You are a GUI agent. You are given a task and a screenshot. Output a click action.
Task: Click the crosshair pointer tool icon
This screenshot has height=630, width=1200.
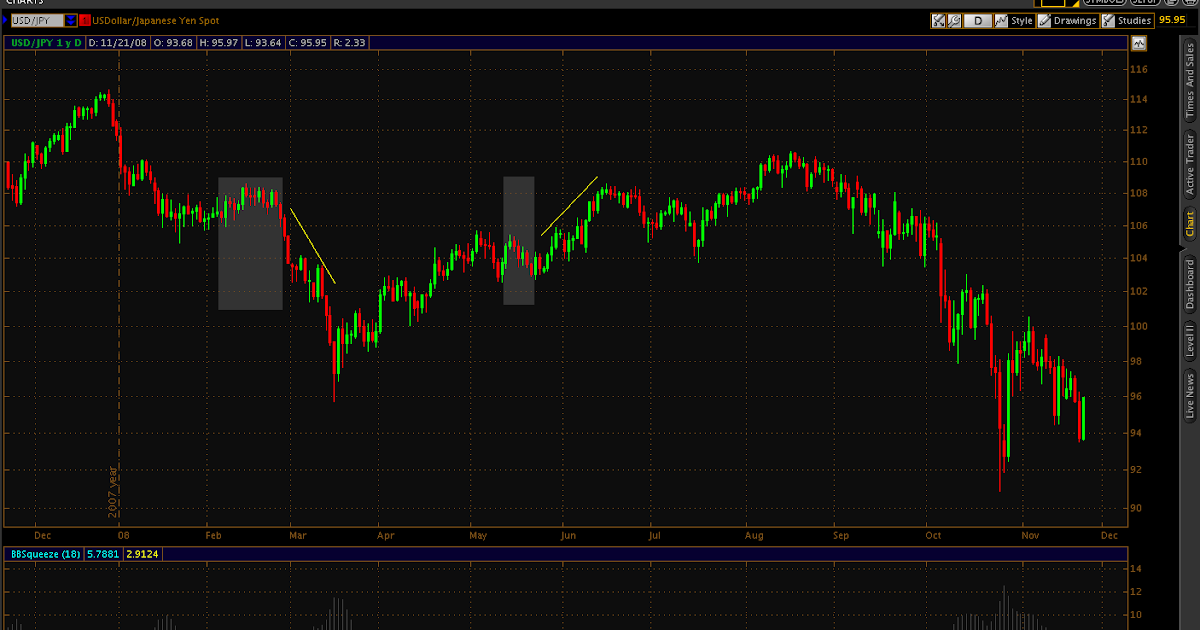pos(938,20)
